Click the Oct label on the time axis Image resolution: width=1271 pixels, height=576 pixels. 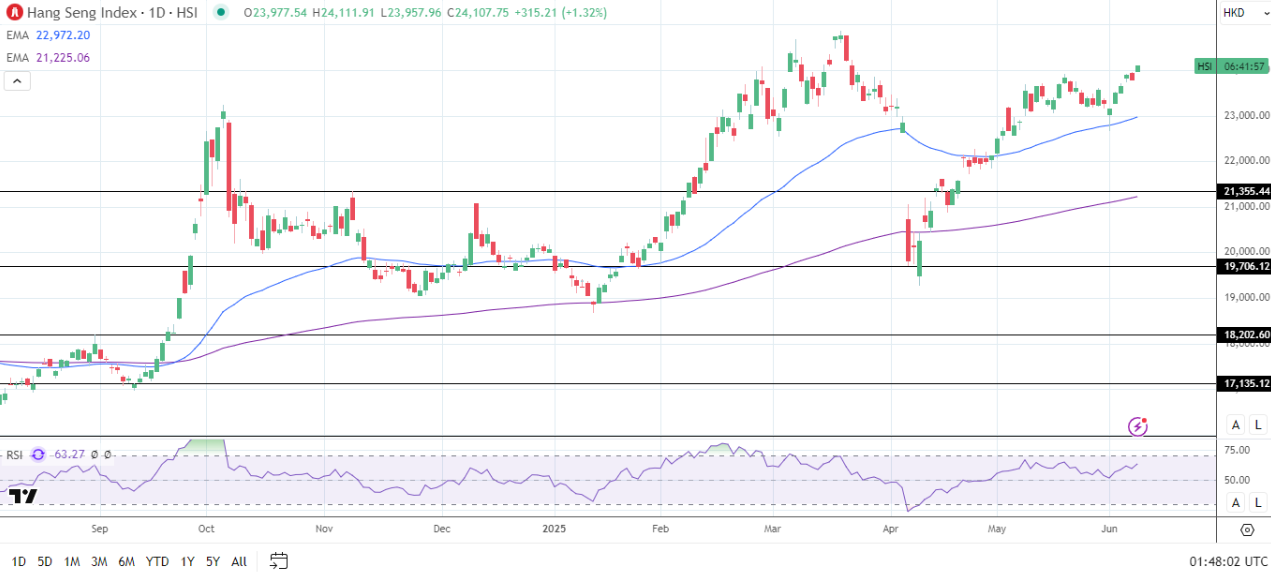pyautogui.click(x=205, y=527)
